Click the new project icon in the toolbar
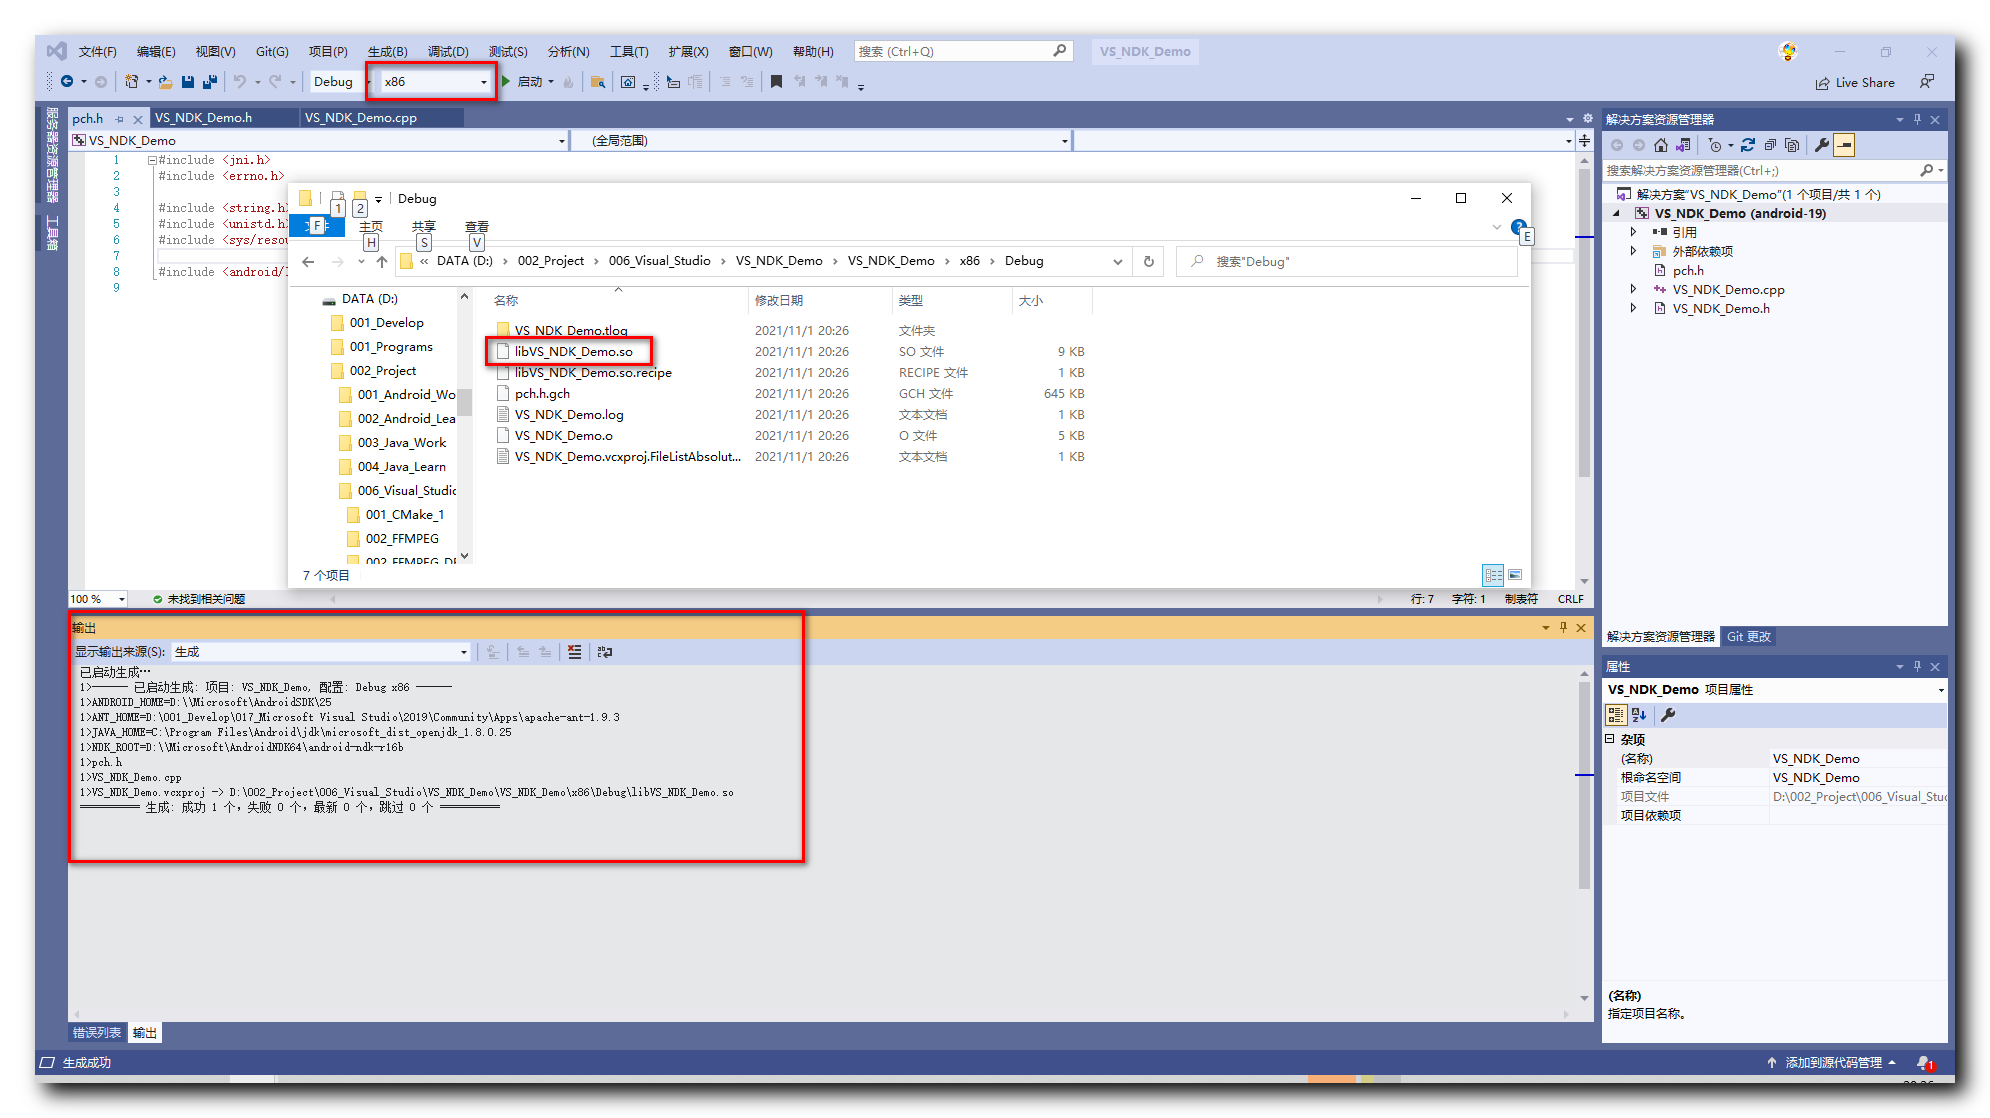Viewport: 1990px width, 1118px height. coord(131,82)
